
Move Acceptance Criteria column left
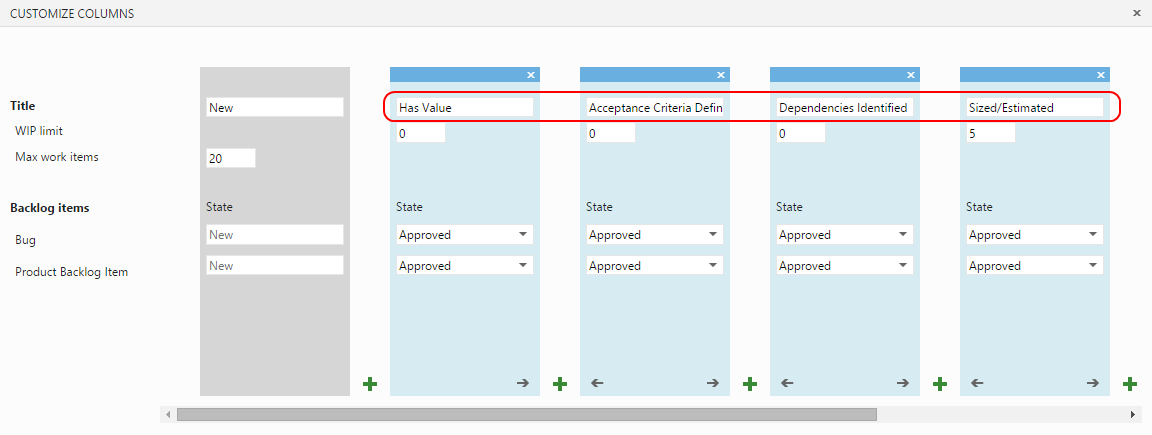coord(597,383)
